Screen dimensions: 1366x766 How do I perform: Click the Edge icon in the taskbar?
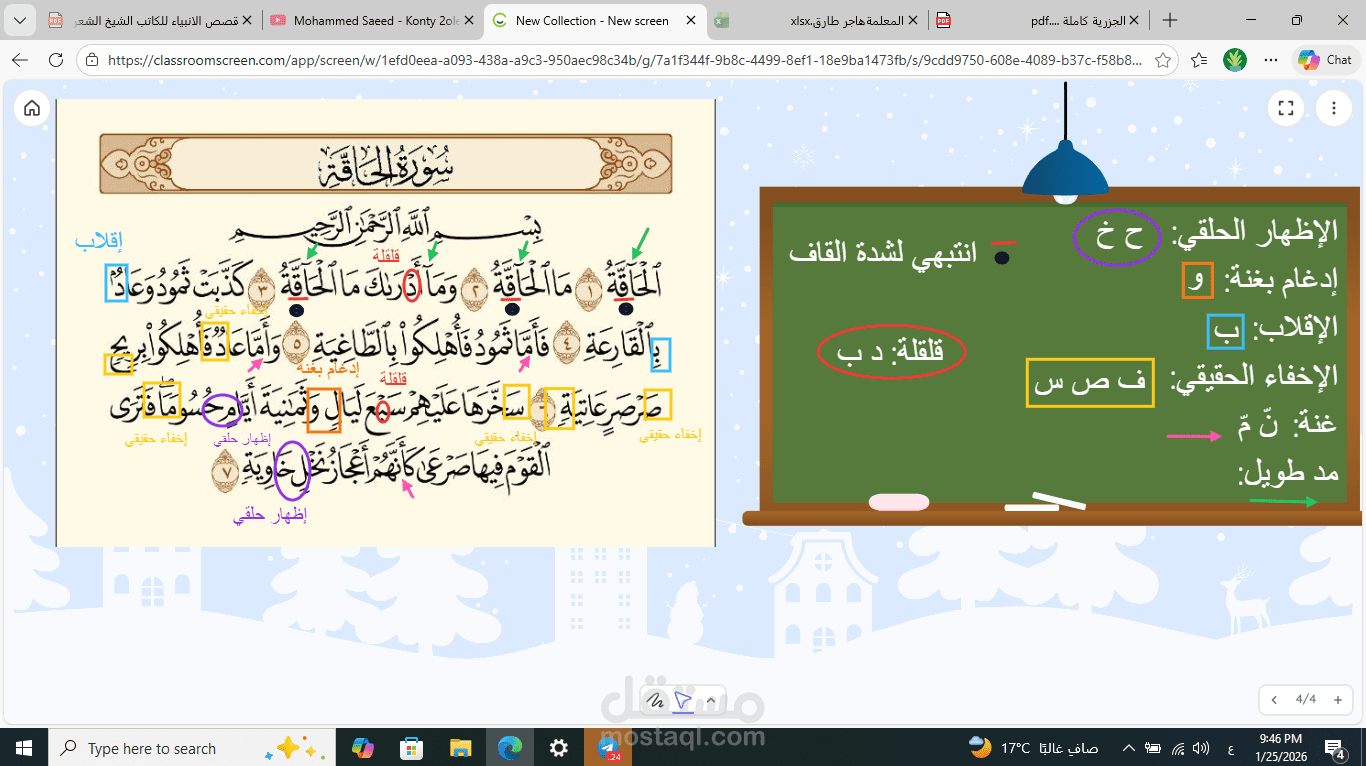[510, 748]
